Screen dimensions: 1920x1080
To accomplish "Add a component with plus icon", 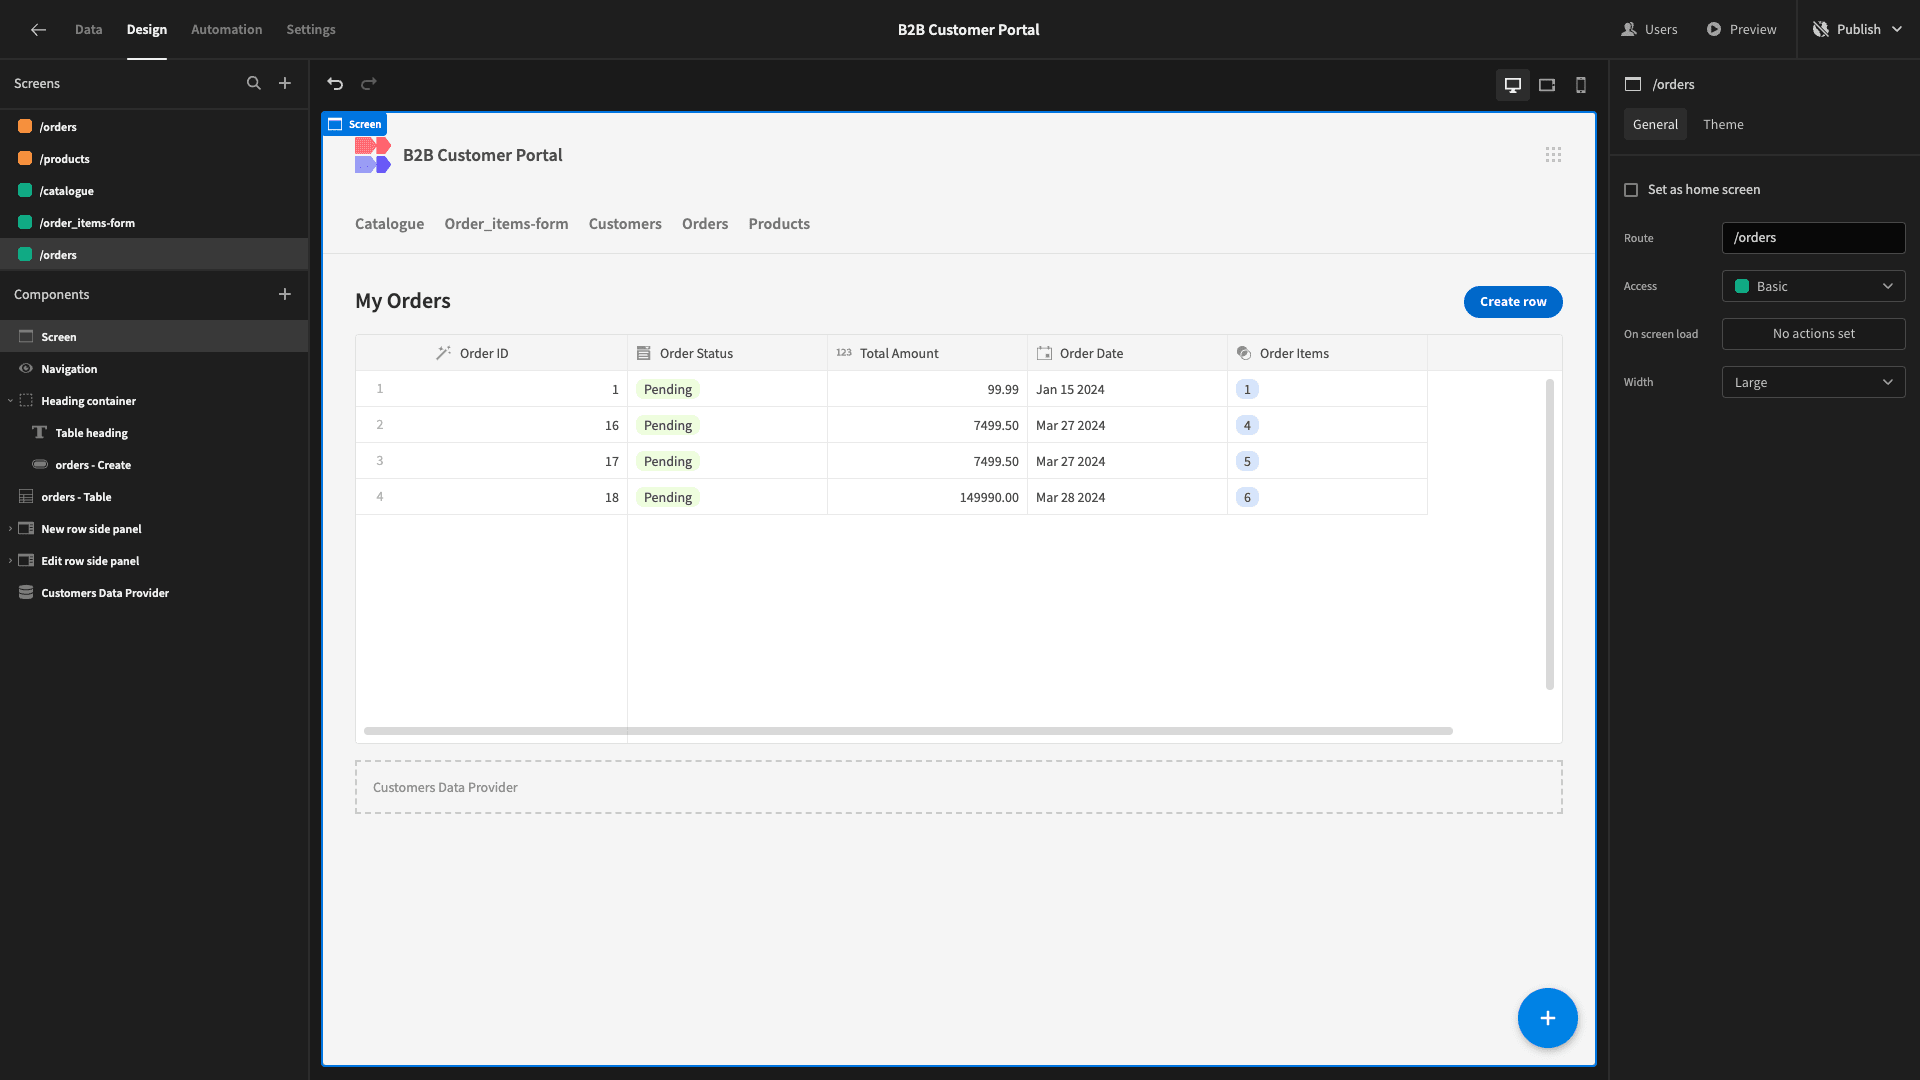I will click(x=285, y=294).
